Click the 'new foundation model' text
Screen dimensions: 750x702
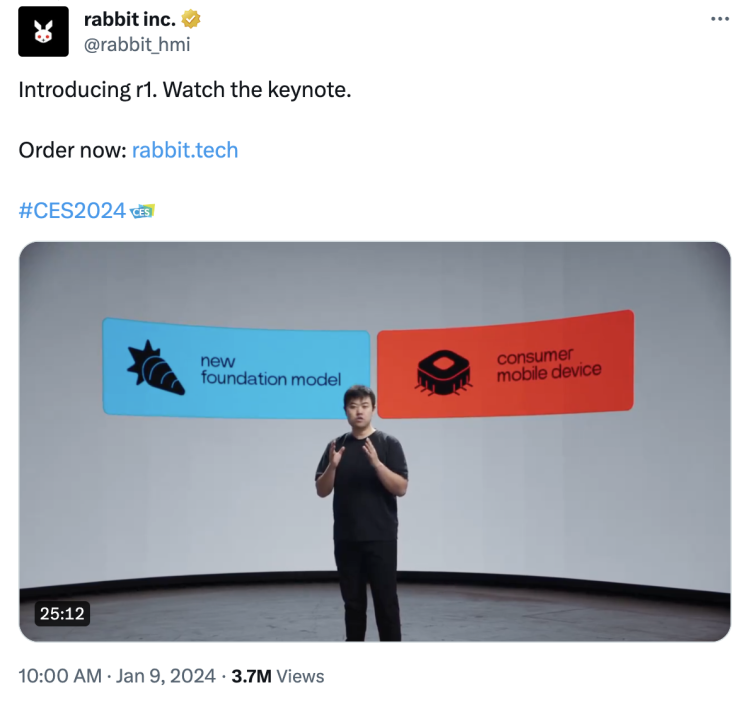pyautogui.click(x=271, y=370)
